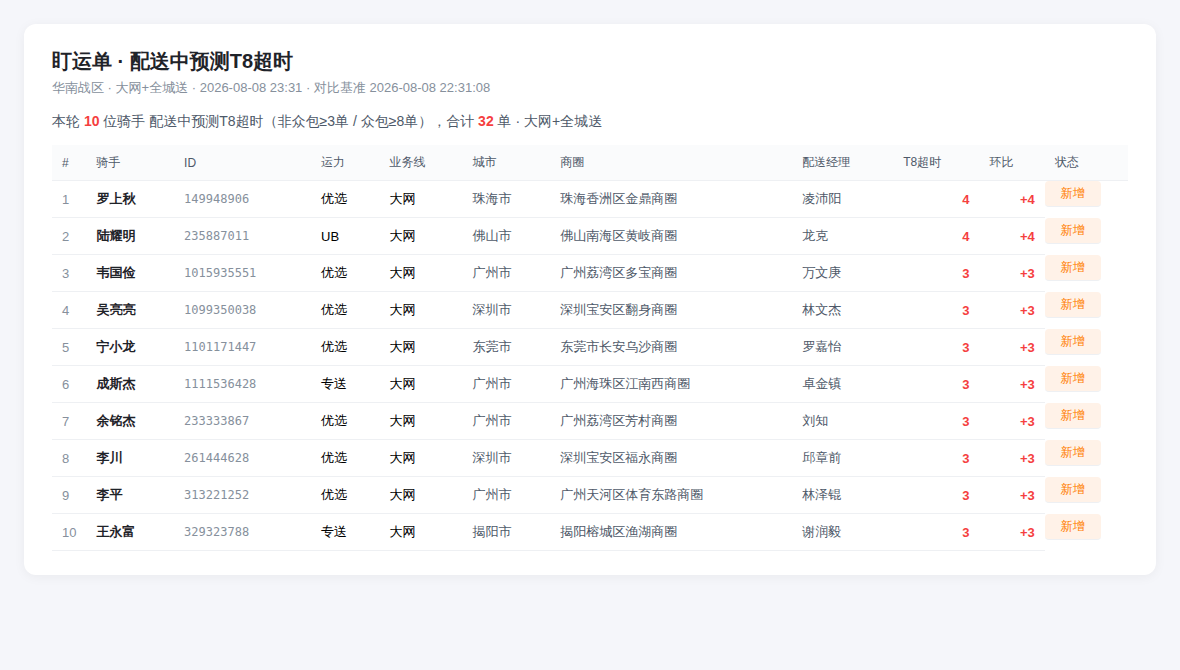The height and width of the screenshot is (670, 1180).
Task: Click the 配送经理 column header
Action: pos(826,163)
